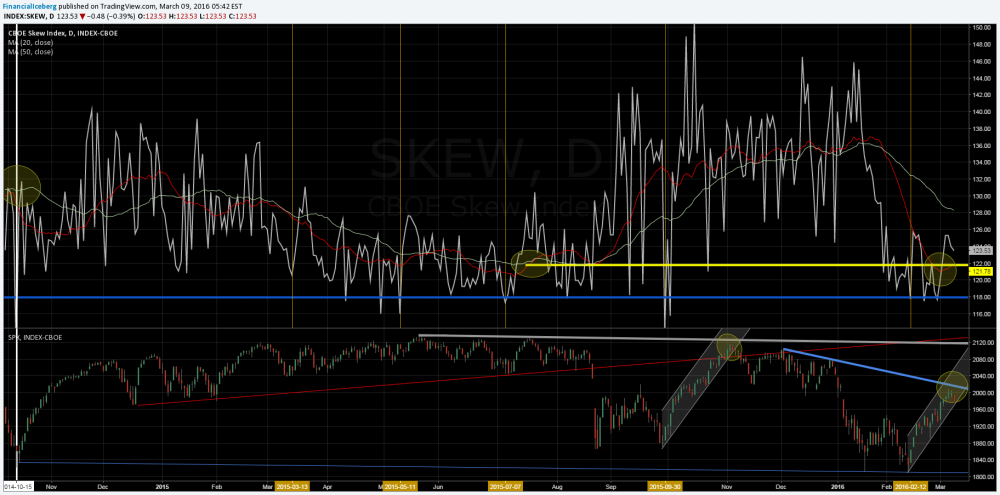The image size is (1000, 495).
Task: Click the H:123.53 high value
Action: click(181, 15)
